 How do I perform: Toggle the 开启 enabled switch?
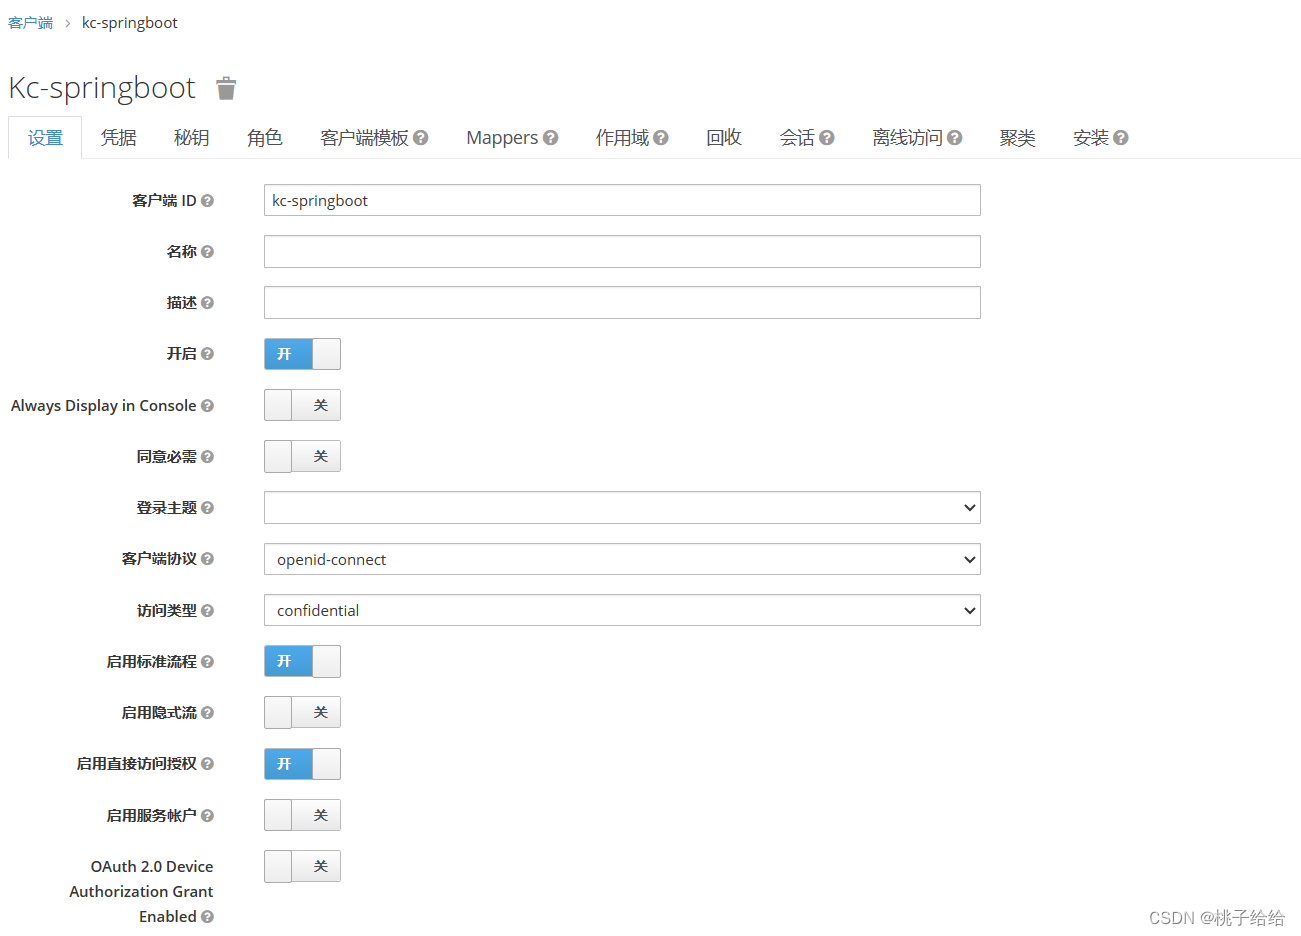click(302, 354)
